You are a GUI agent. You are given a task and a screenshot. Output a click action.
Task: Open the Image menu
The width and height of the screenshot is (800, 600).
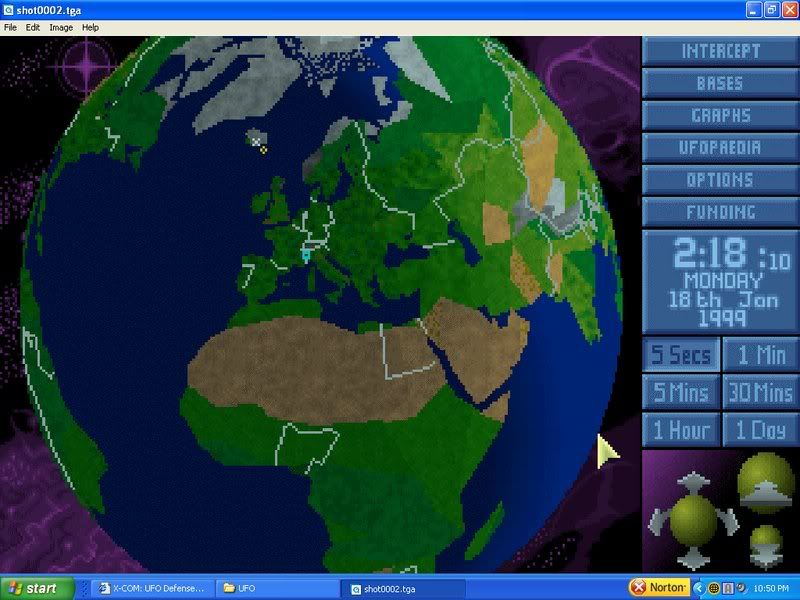click(x=61, y=28)
